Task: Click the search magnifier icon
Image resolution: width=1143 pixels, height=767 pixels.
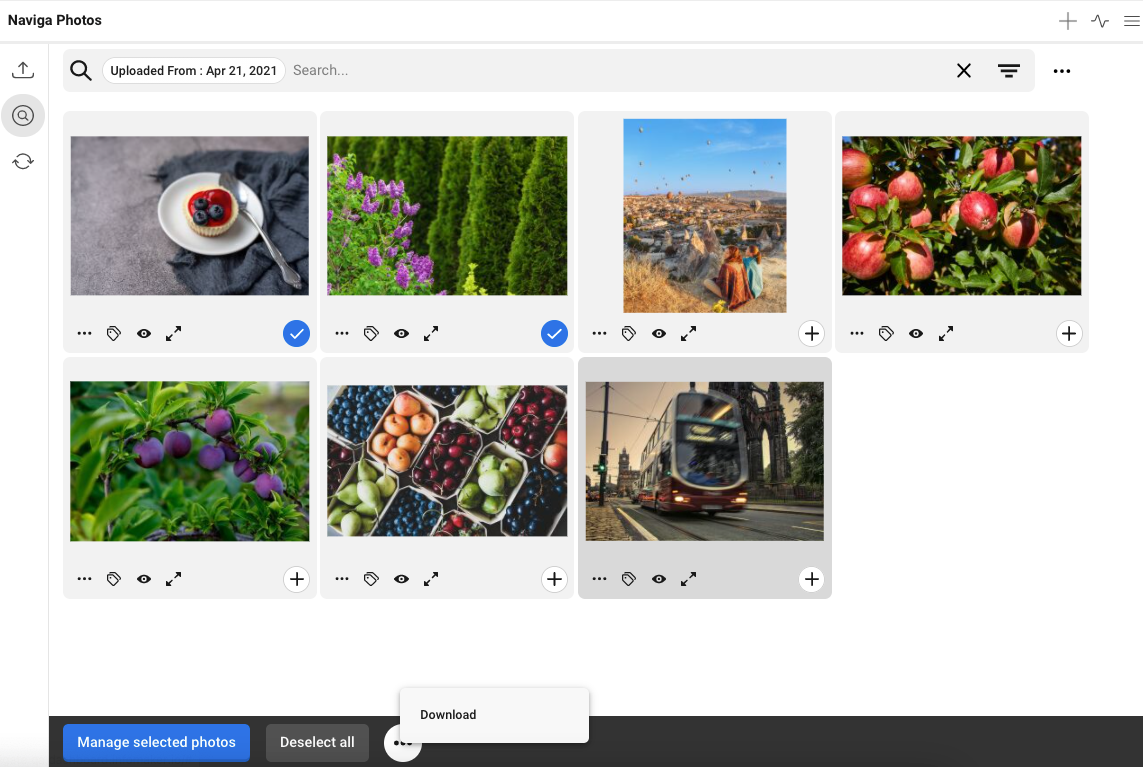Action: click(81, 70)
